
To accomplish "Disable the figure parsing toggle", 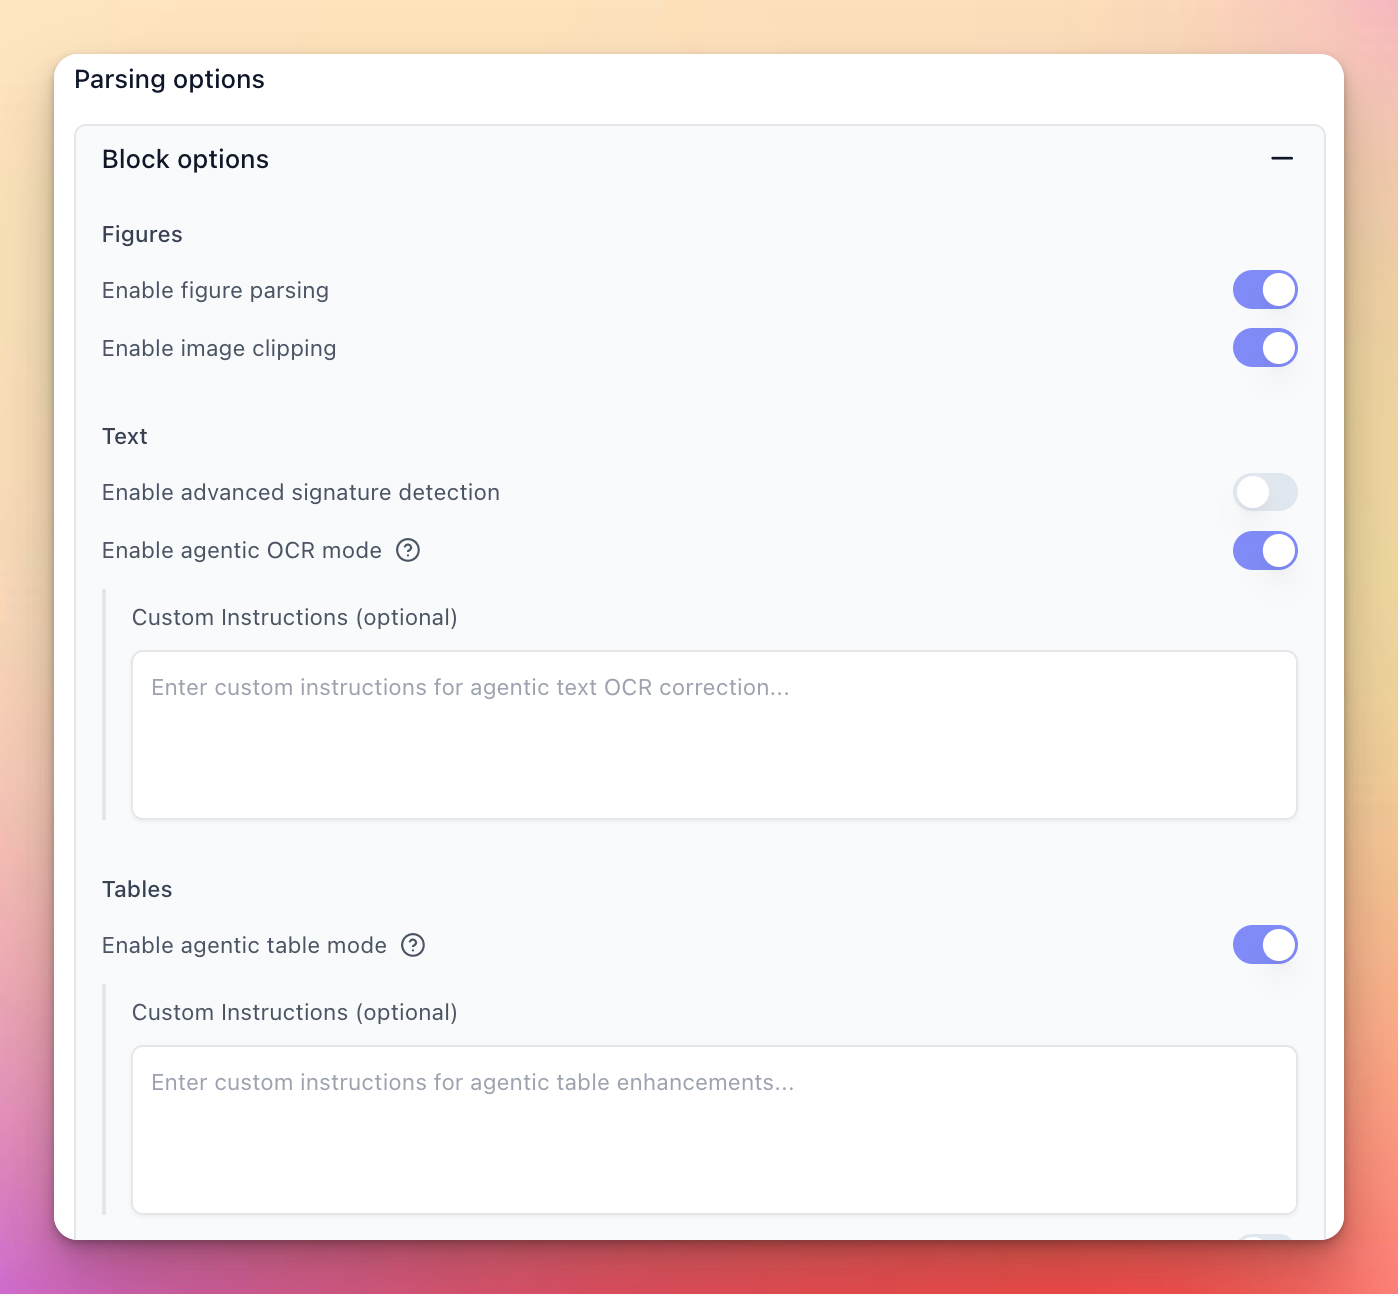I will (1265, 290).
